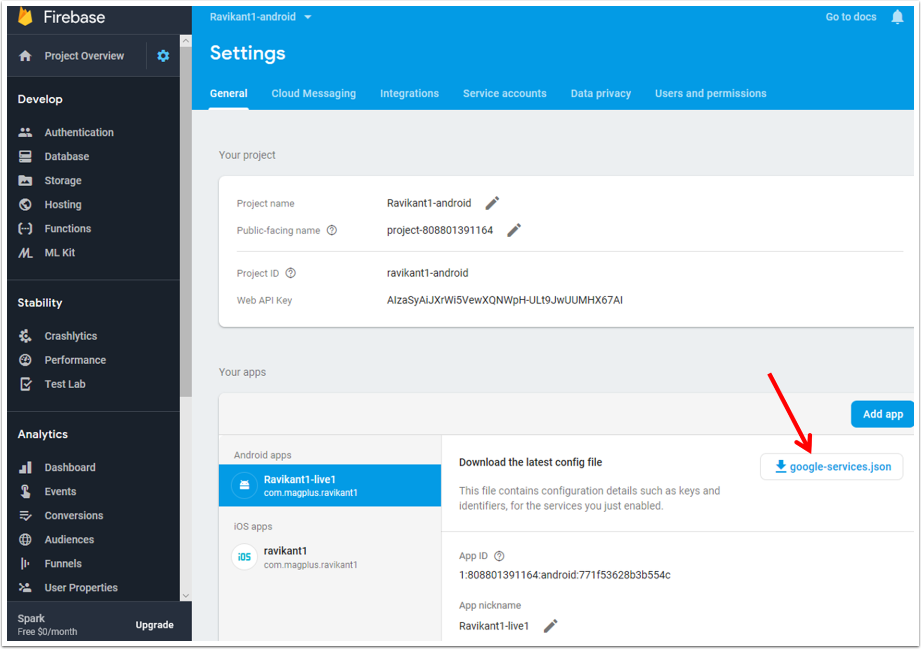Click the Stability section heading
Screen dimensions: 921x649
coord(40,303)
